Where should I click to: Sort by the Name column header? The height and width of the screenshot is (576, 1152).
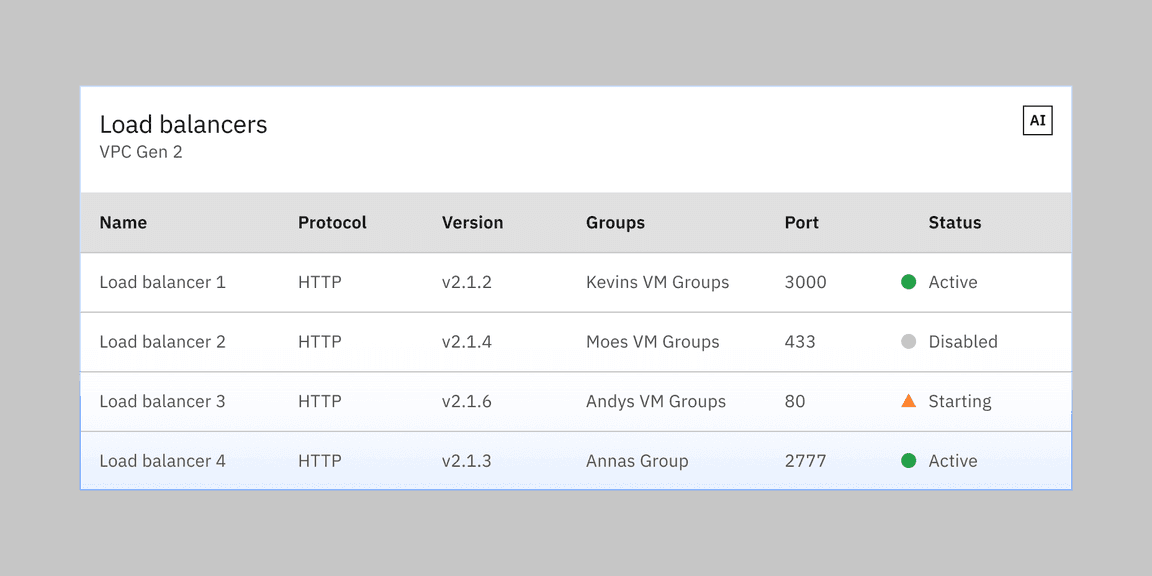click(x=123, y=223)
